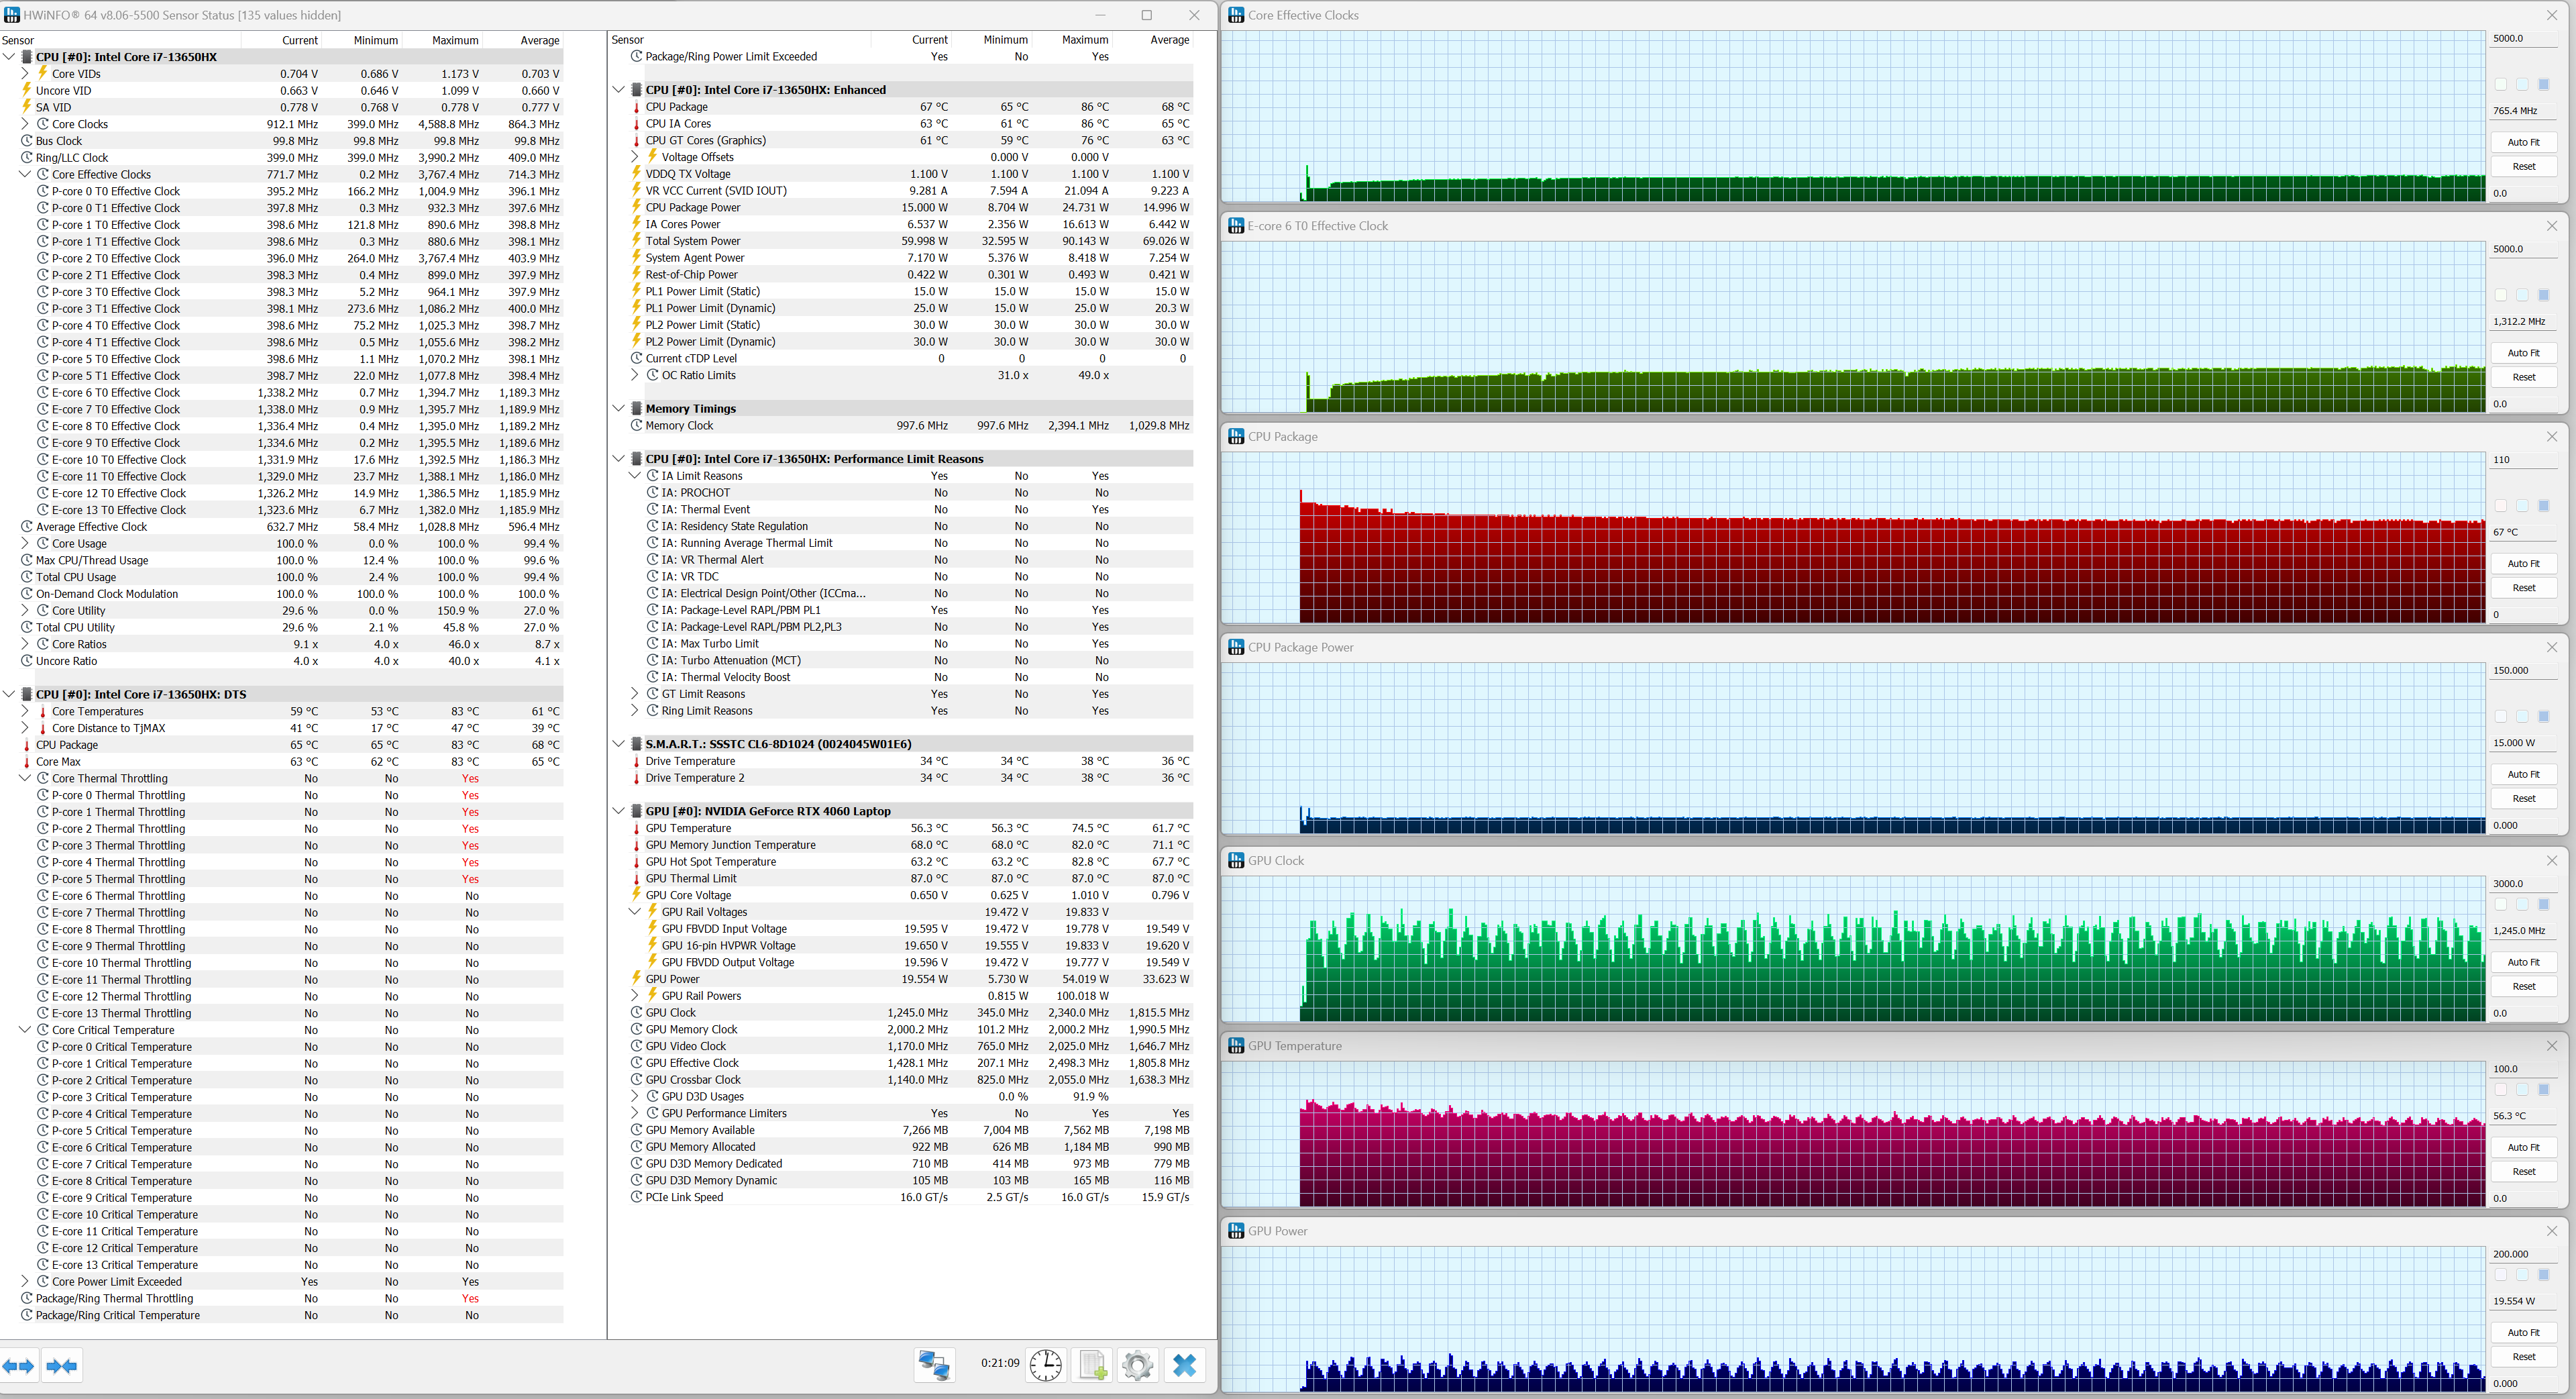The height and width of the screenshot is (1399, 2576).
Task: Edit the 5000.0 max field of E-core 6 graph
Action: click(2523, 249)
